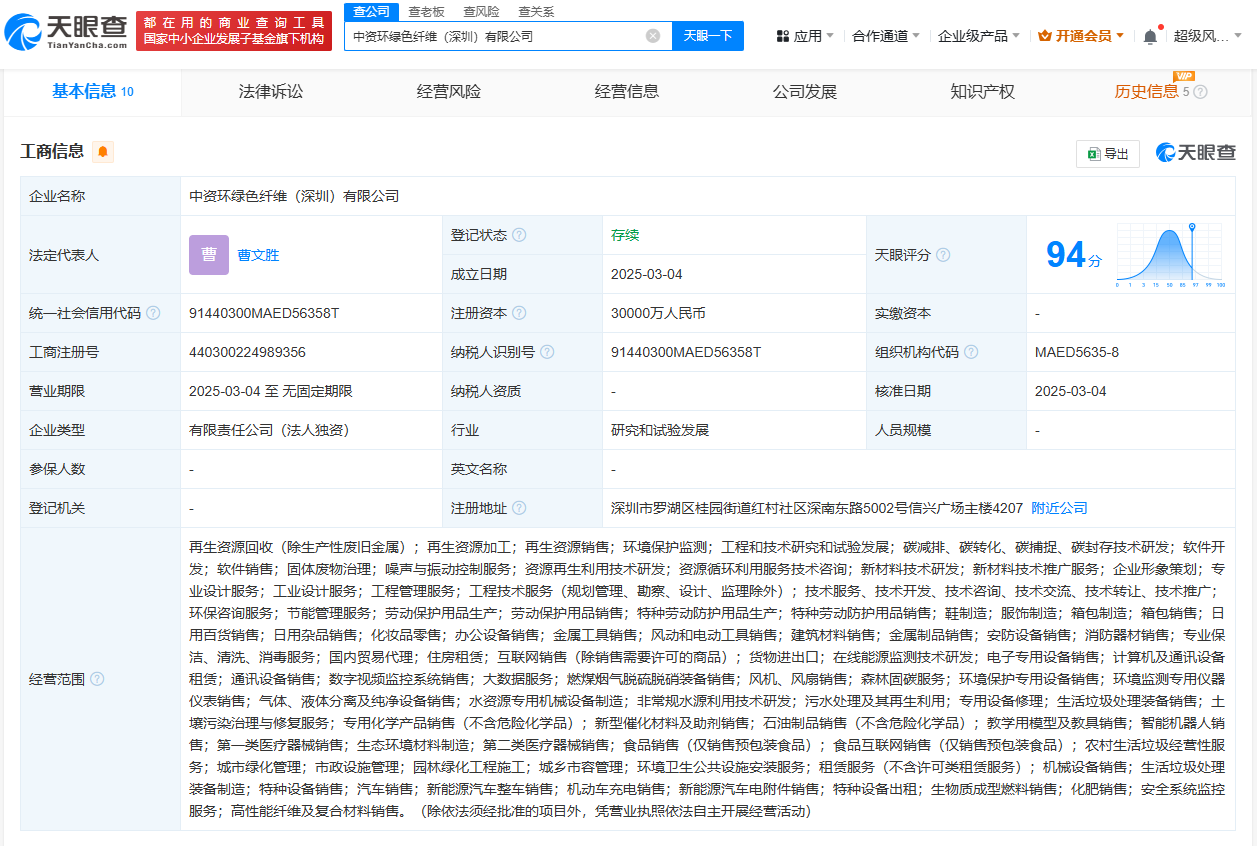Click help icon next to 注册资本

pyautogui.click(x=519, y=313)
